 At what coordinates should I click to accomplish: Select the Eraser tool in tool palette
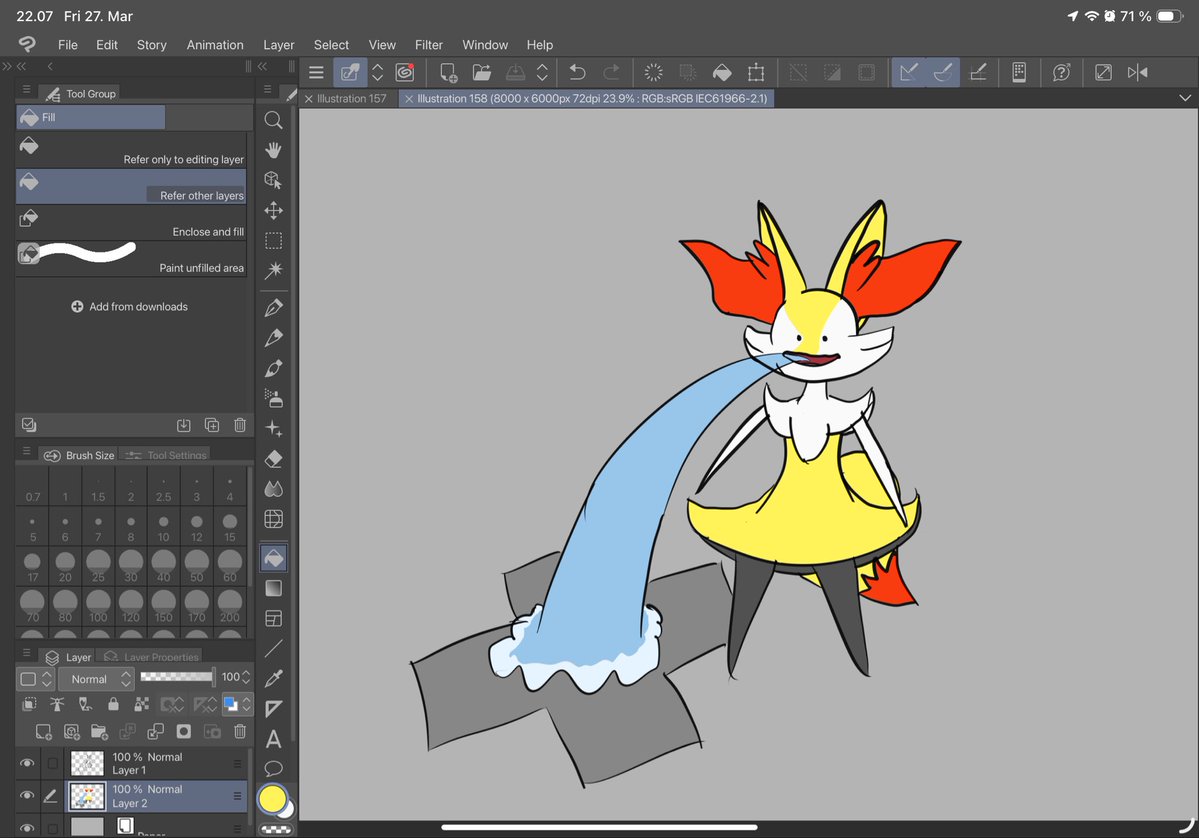[x=273, y=459]
